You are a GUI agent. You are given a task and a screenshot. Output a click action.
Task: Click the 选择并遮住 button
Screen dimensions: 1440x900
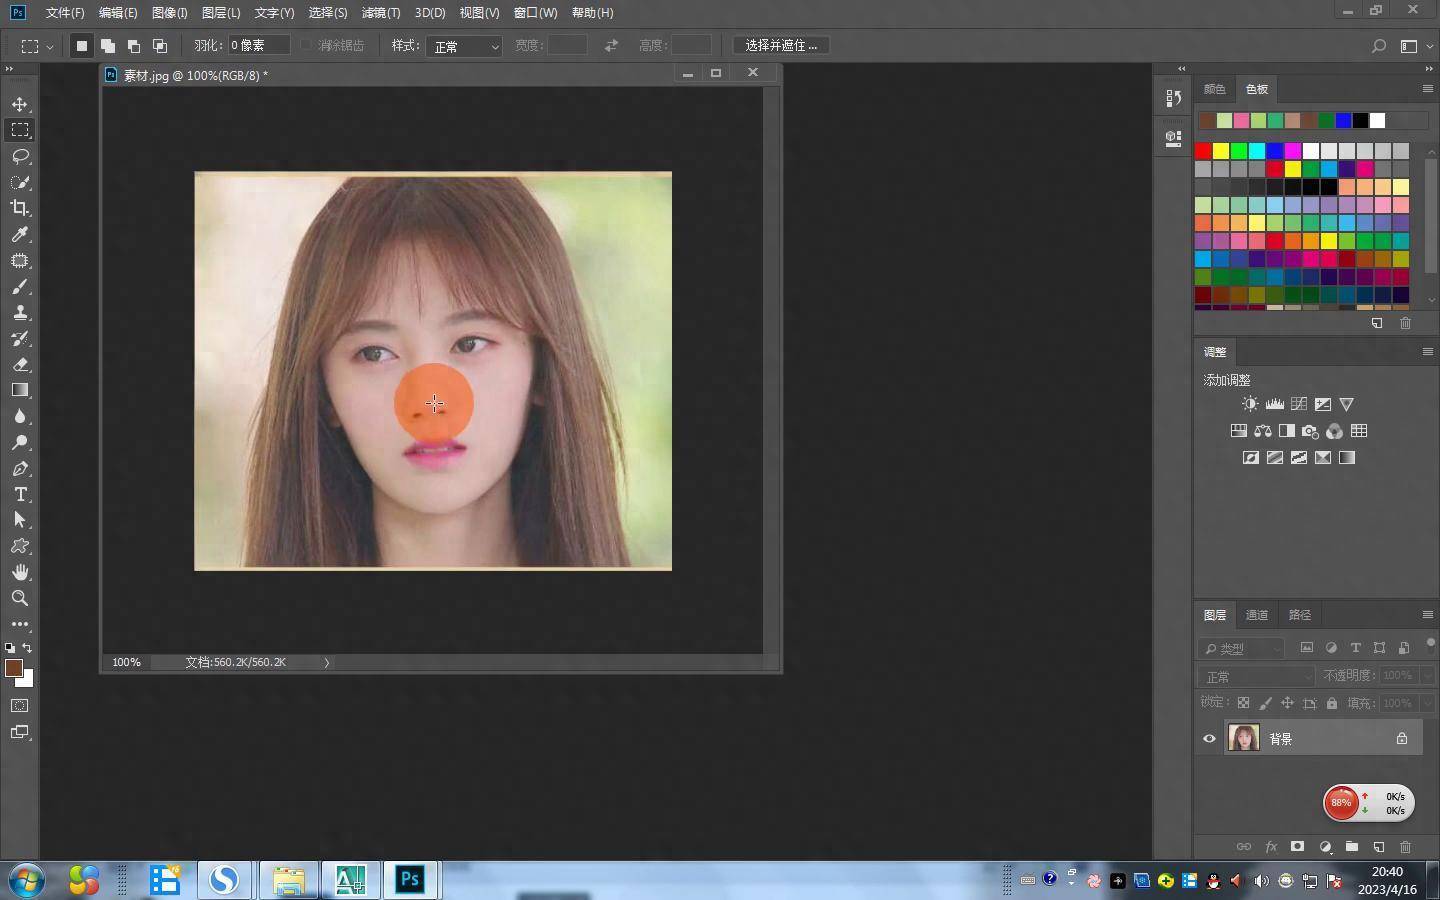pyautogui.click(x=781, y=45)
